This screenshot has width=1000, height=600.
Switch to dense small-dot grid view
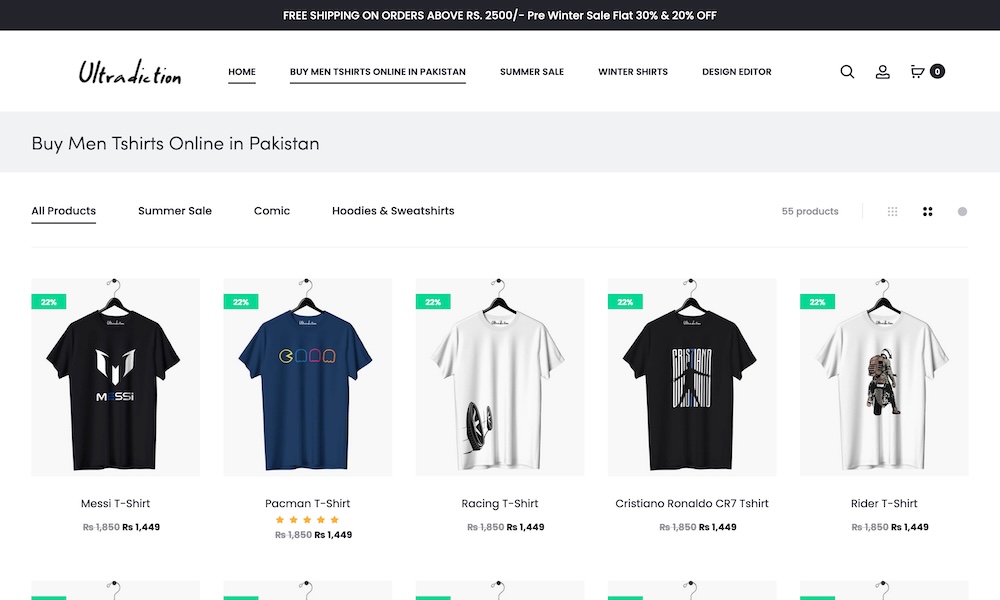(x=893, y=212)
